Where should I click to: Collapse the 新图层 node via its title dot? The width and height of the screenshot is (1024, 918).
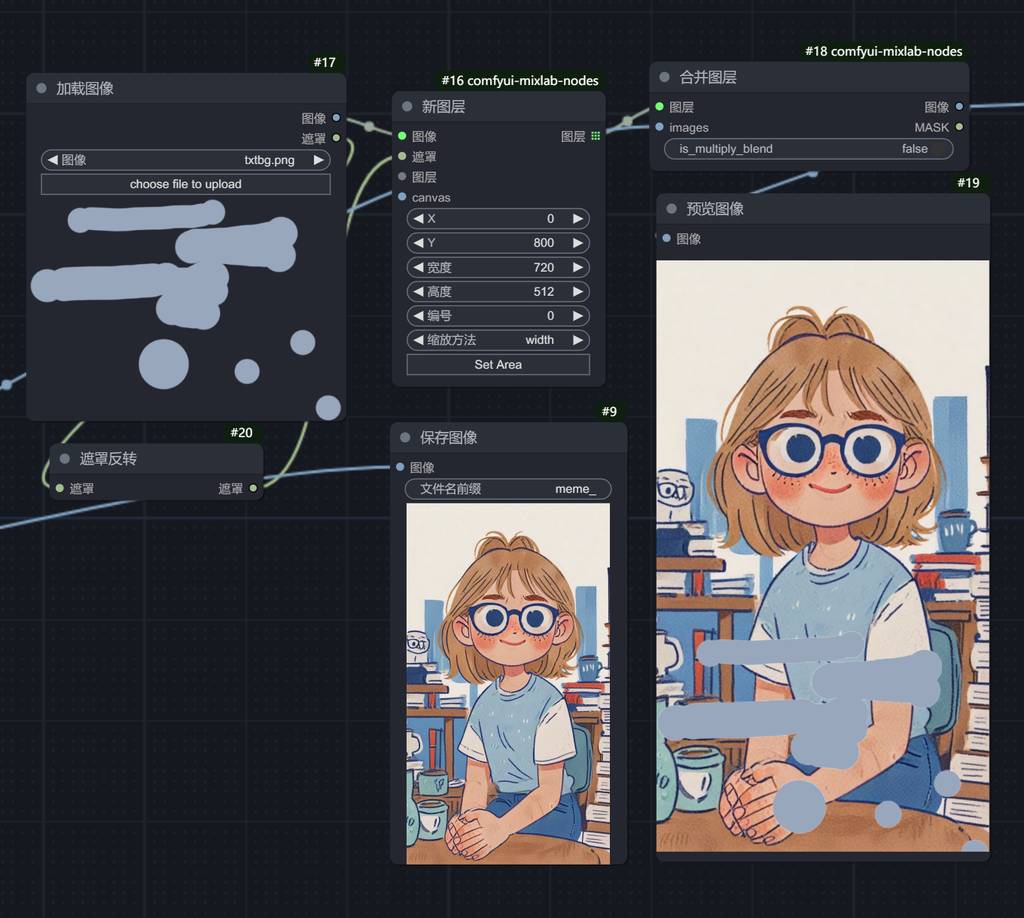click(x=408, y=107)
